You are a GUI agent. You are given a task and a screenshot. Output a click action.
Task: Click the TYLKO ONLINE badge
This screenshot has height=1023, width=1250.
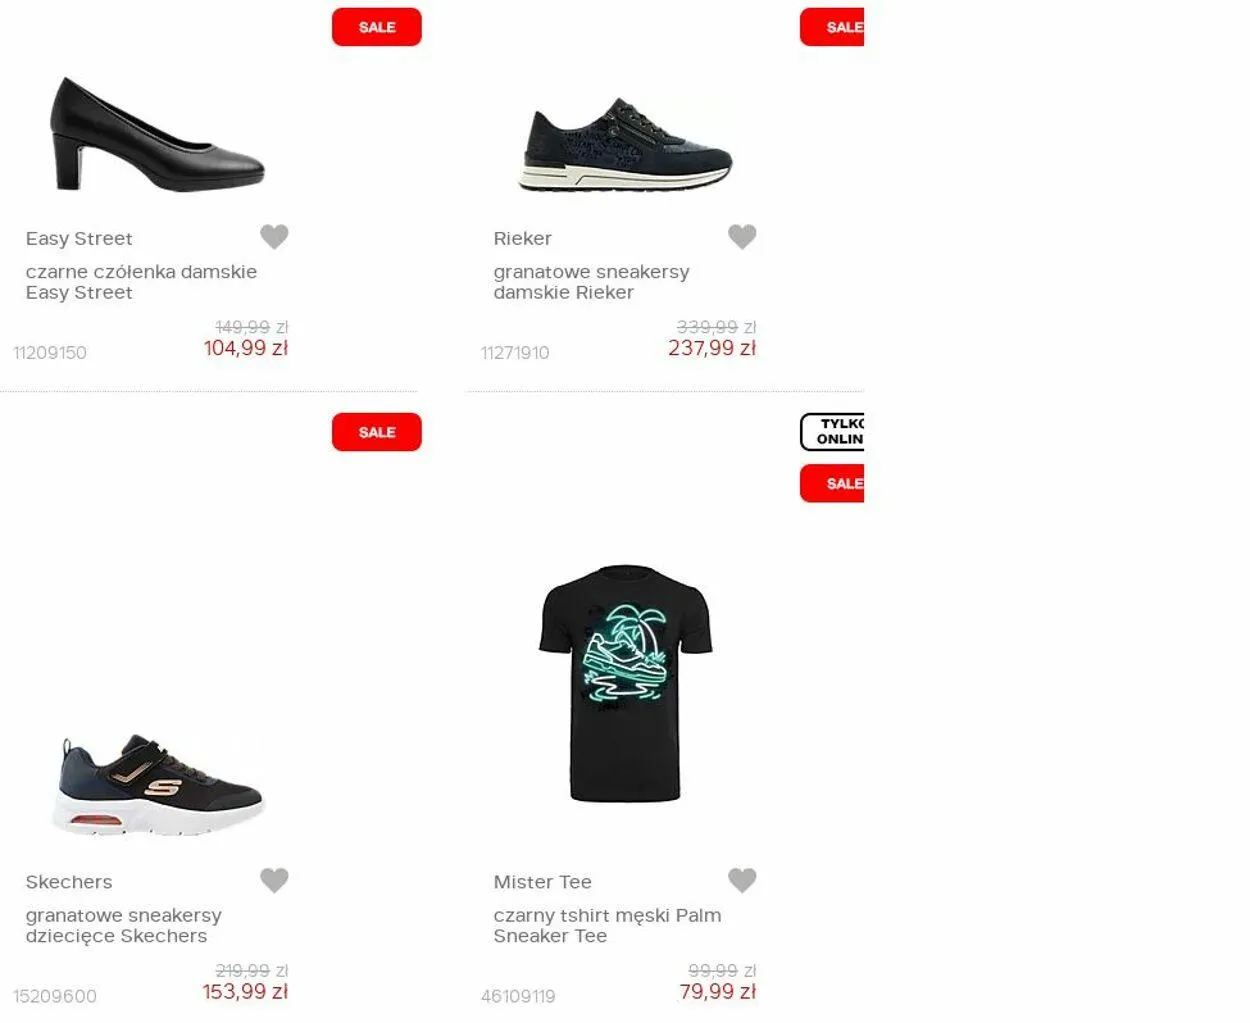coord(833,432)
